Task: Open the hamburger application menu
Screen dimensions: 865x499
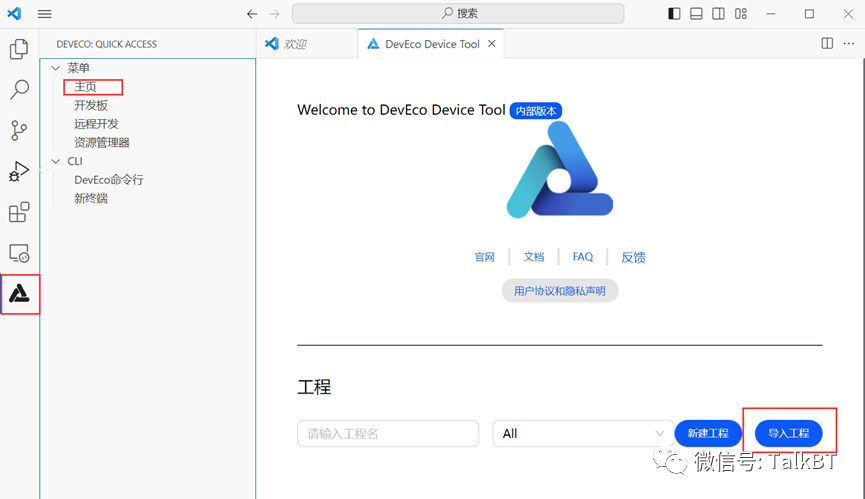Action: pos(45,14)
